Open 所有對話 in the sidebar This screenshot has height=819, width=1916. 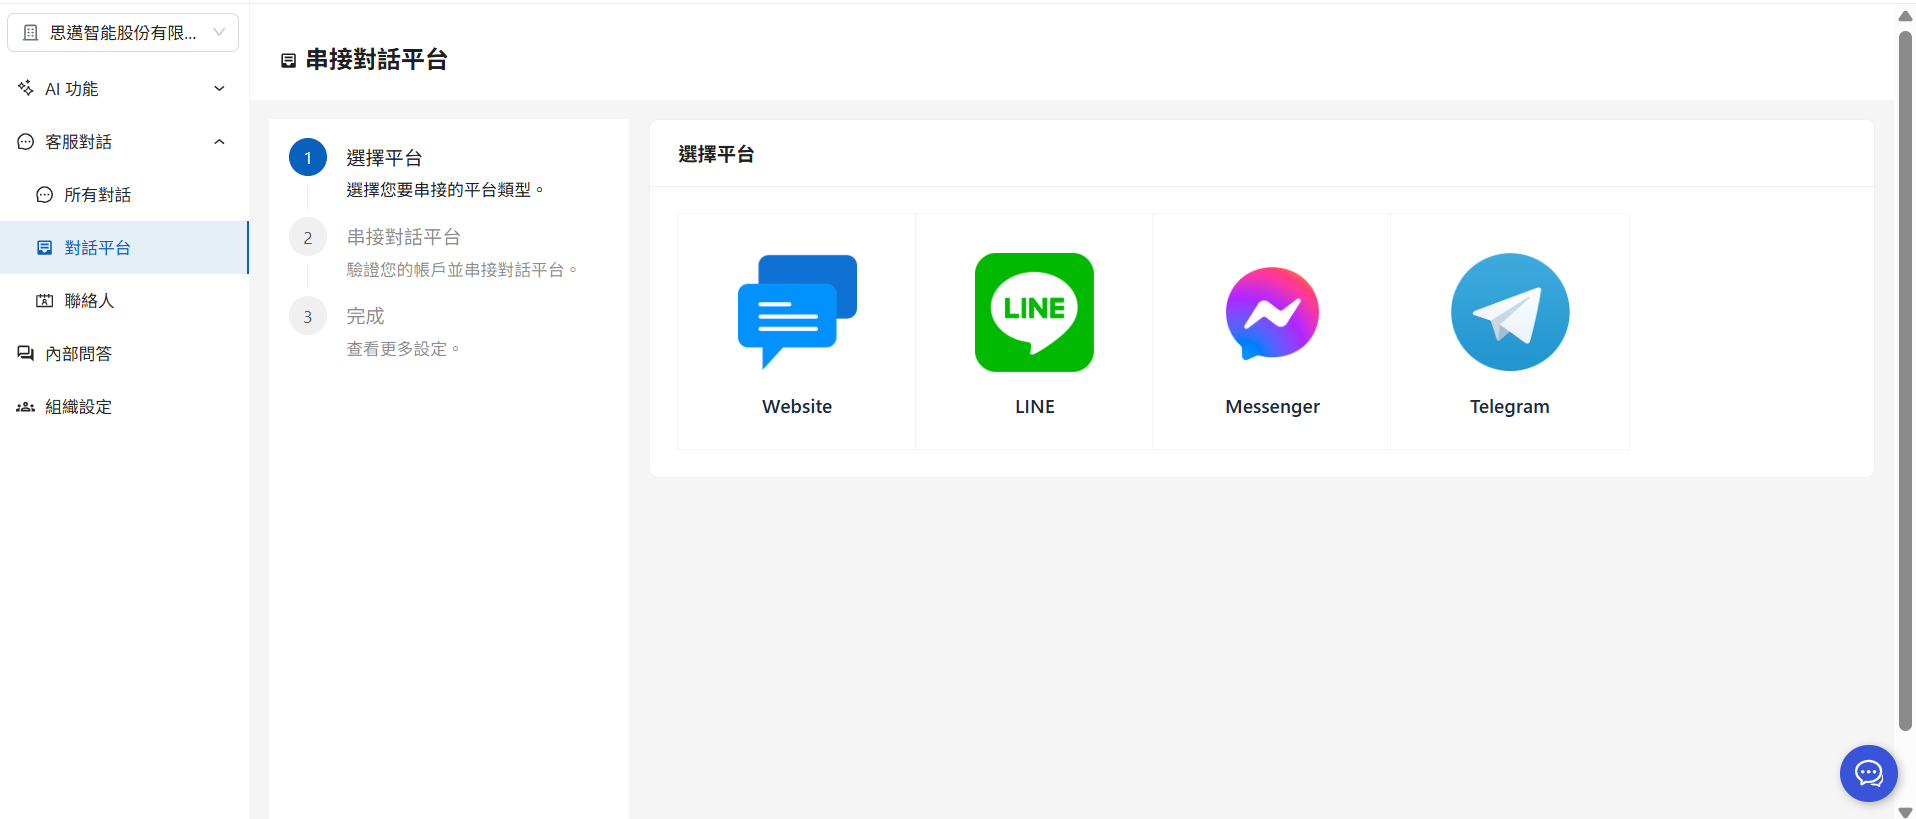(97, 195)
